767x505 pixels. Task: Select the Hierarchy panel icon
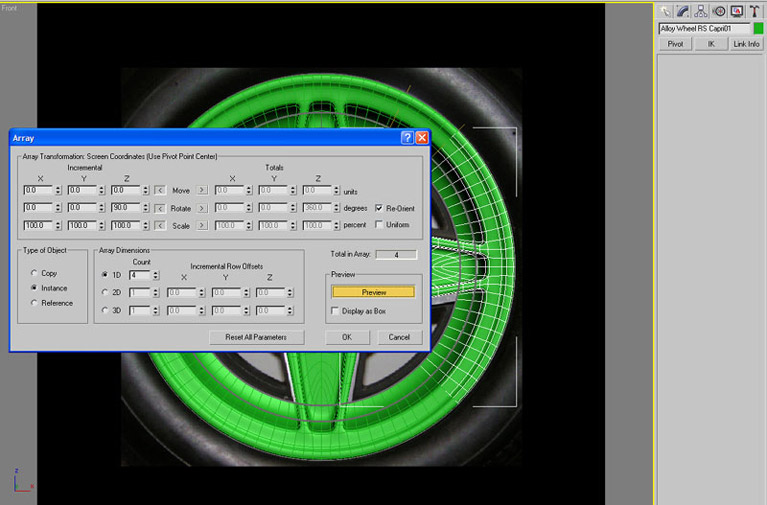coord(701,11)
